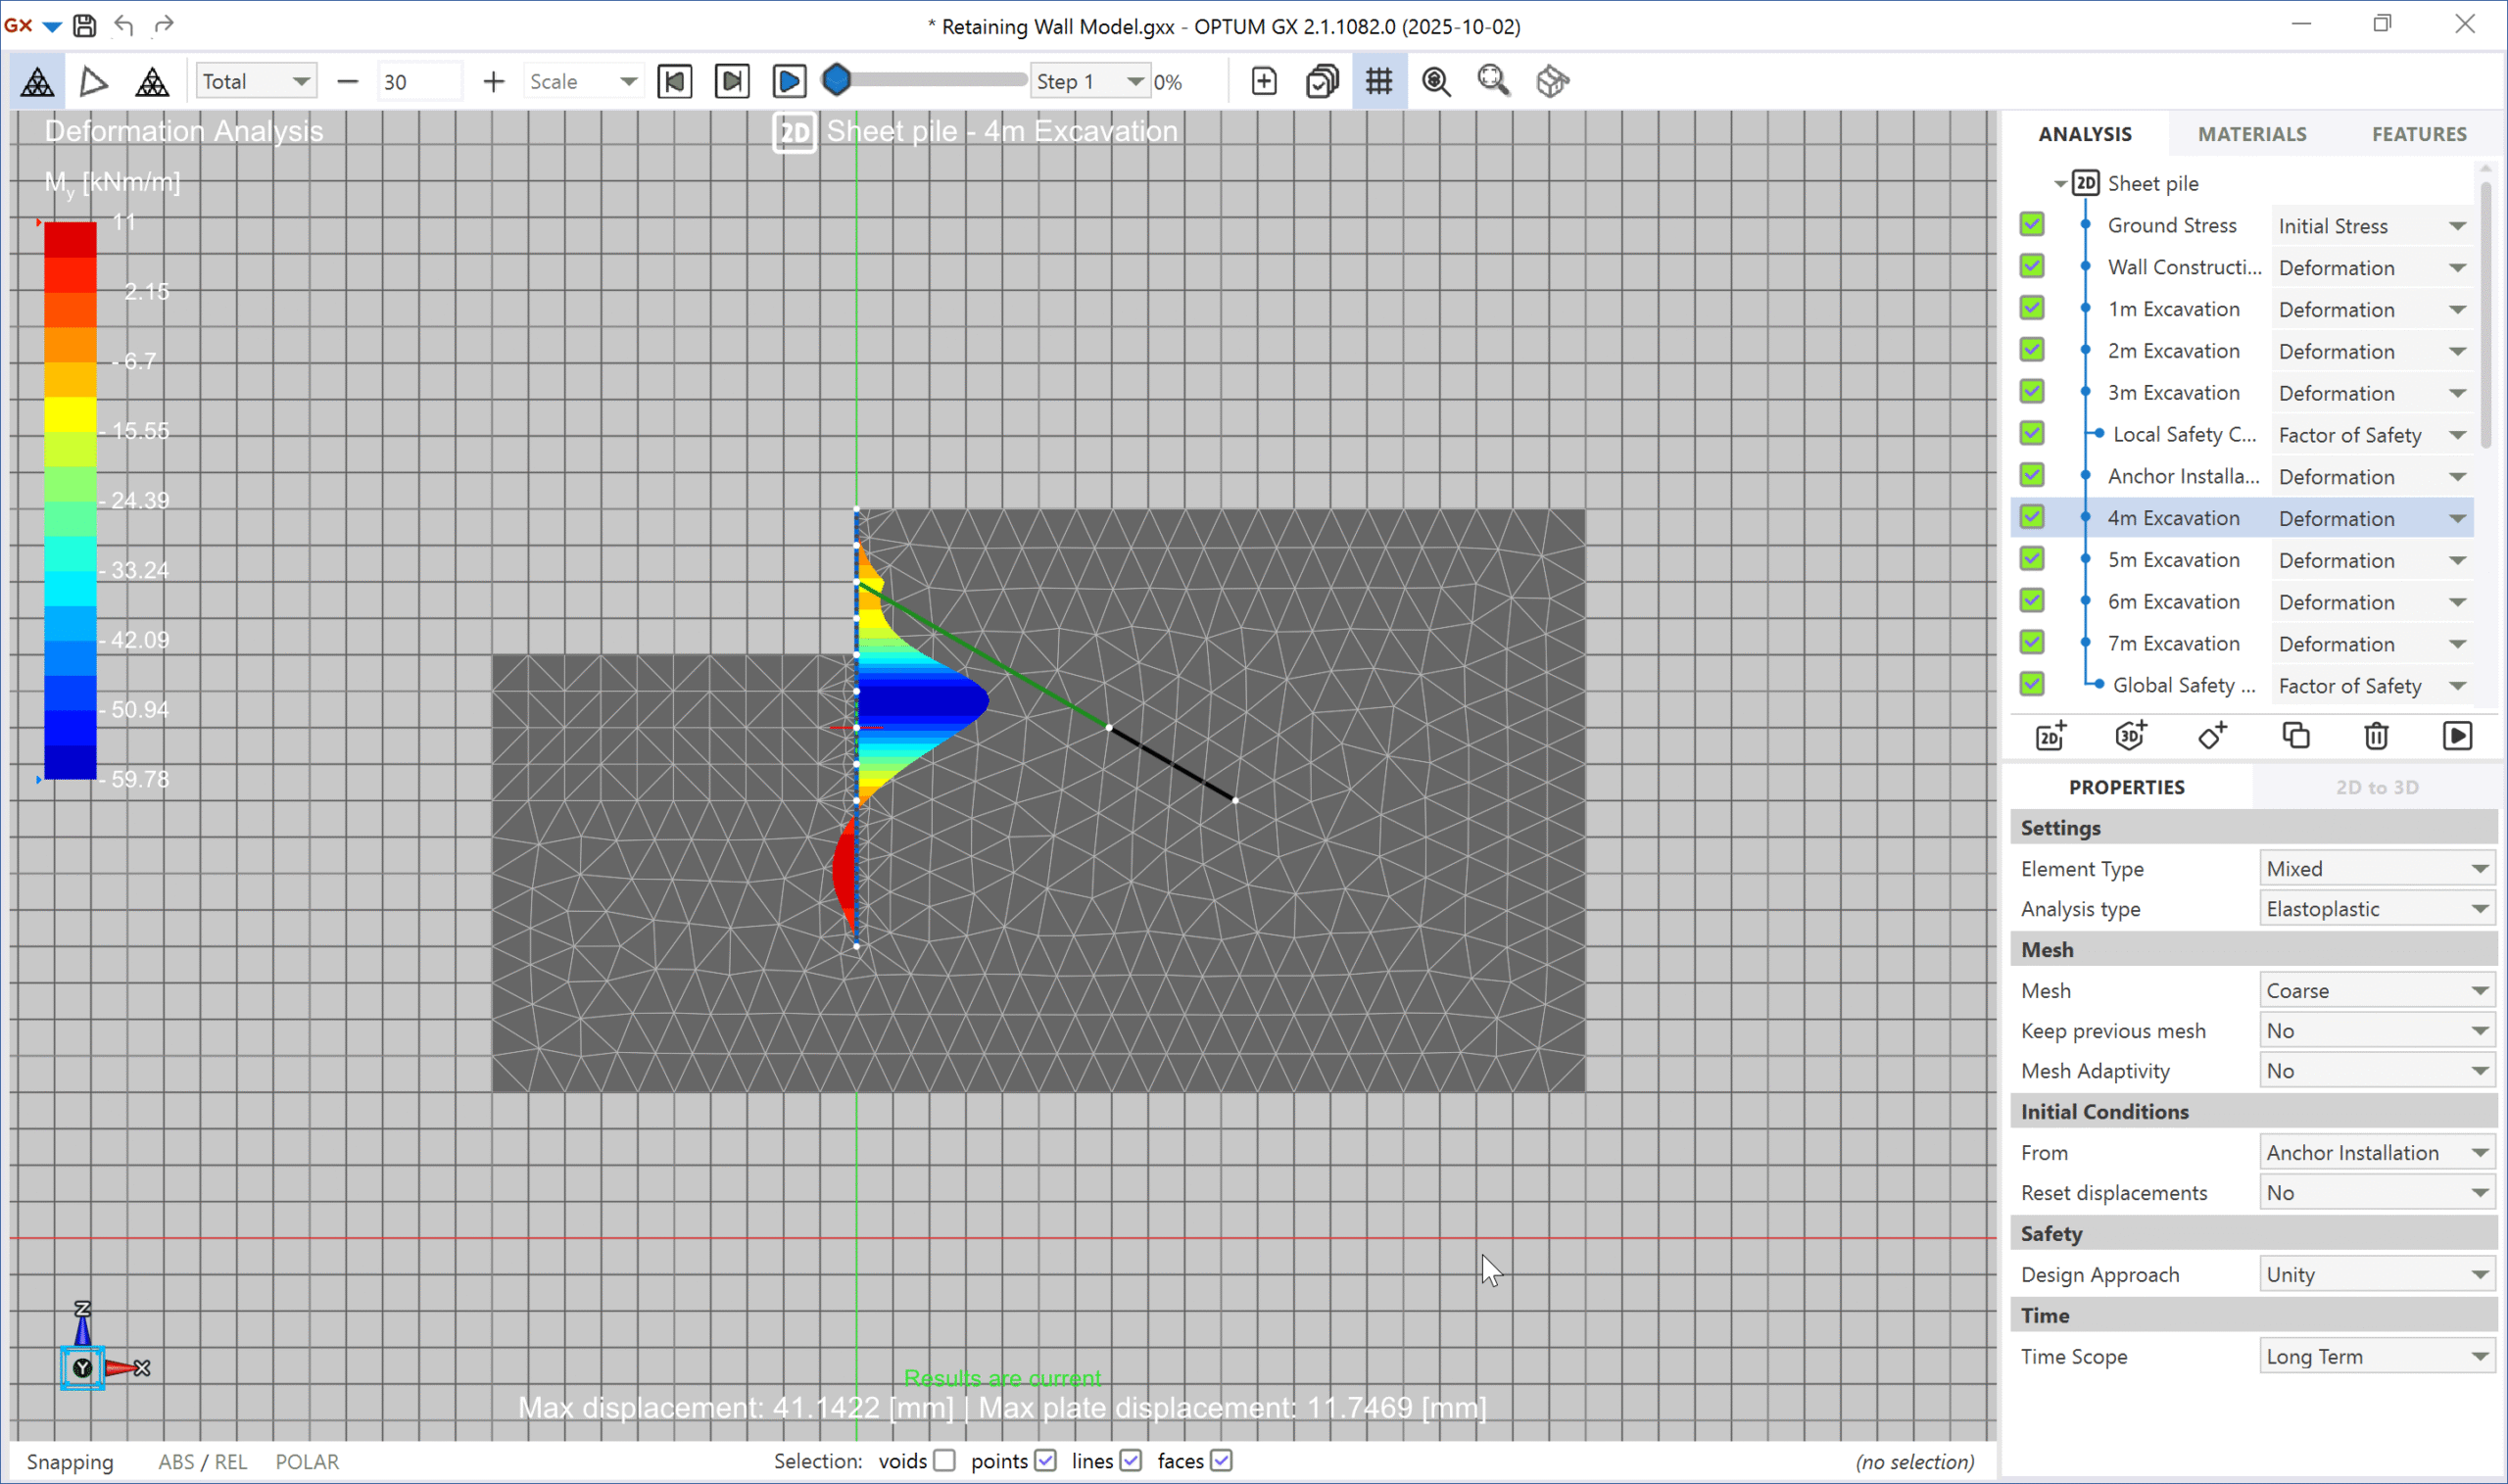Click the add 3D analysis icon

[x=2131, y=736]
